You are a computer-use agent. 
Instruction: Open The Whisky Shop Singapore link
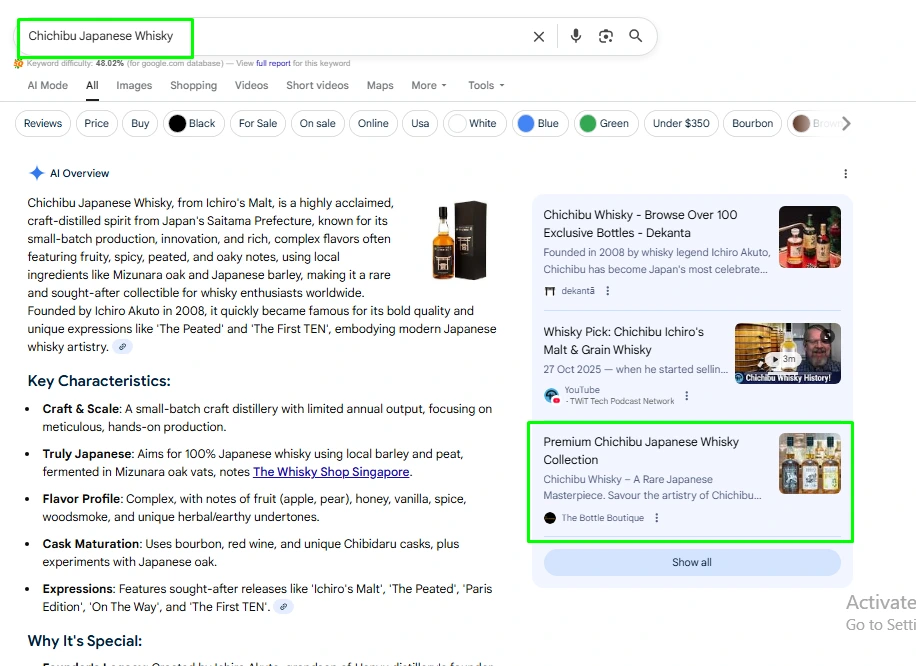(331, 472)
